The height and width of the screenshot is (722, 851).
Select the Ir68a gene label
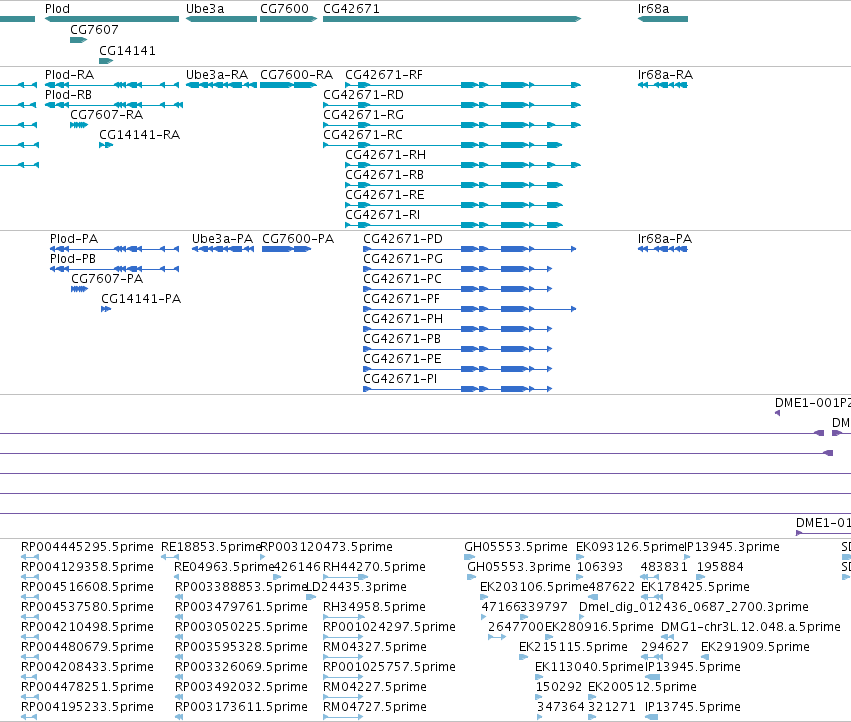(653, 9)
